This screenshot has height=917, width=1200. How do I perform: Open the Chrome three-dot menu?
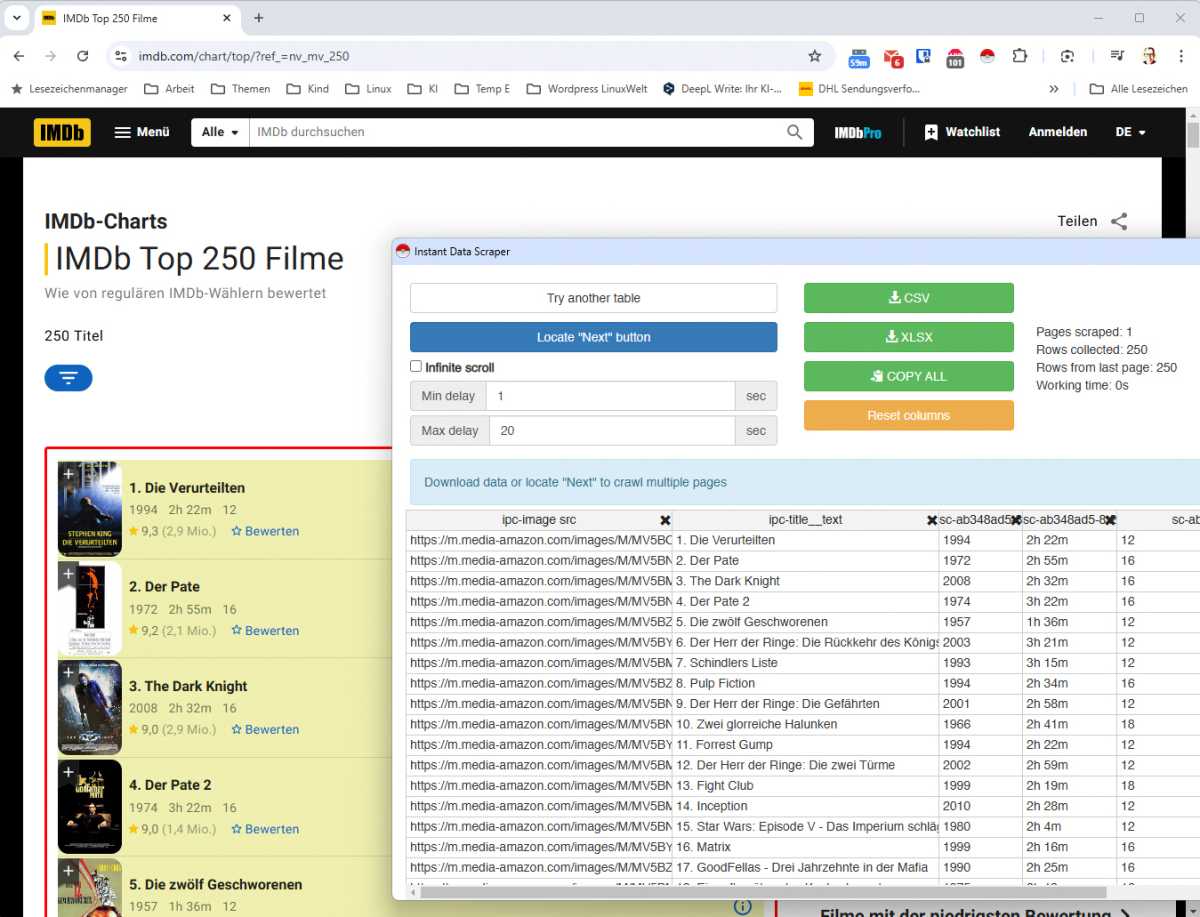tap(1180, 56)
